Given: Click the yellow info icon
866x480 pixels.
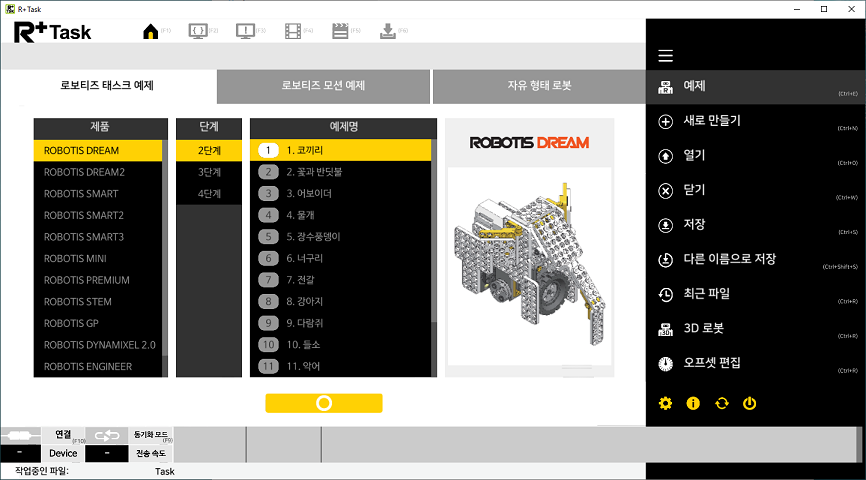Looking at the screenshot, I should [x=693, y=403].
